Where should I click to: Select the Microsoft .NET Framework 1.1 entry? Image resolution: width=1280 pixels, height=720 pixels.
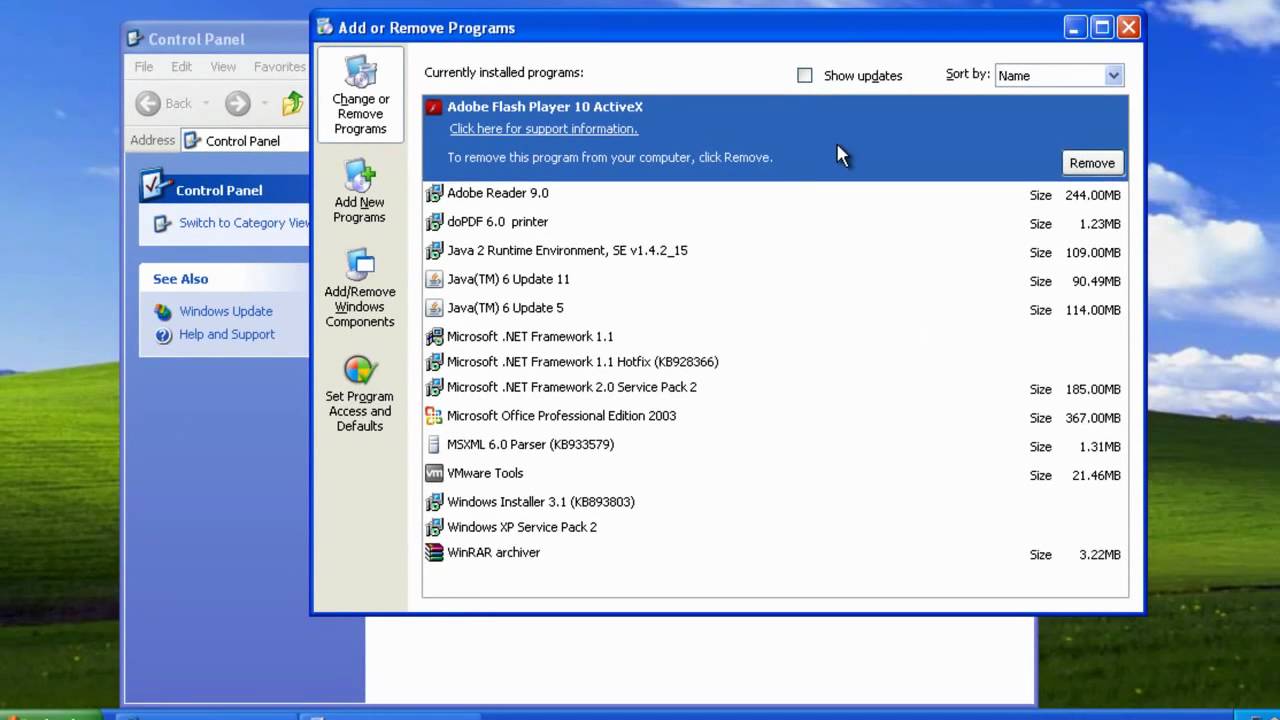tap(775, 337)
